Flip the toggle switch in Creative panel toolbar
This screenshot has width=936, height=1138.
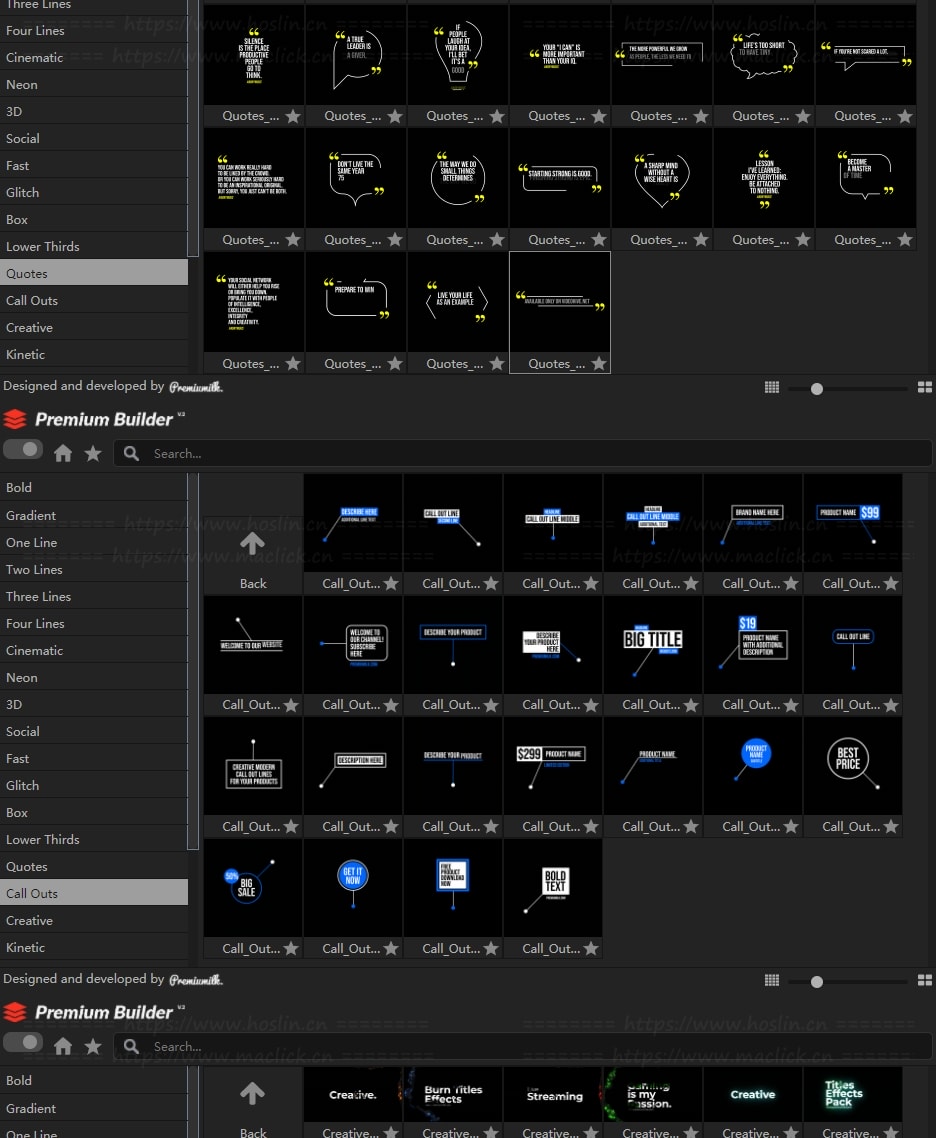22,1043
